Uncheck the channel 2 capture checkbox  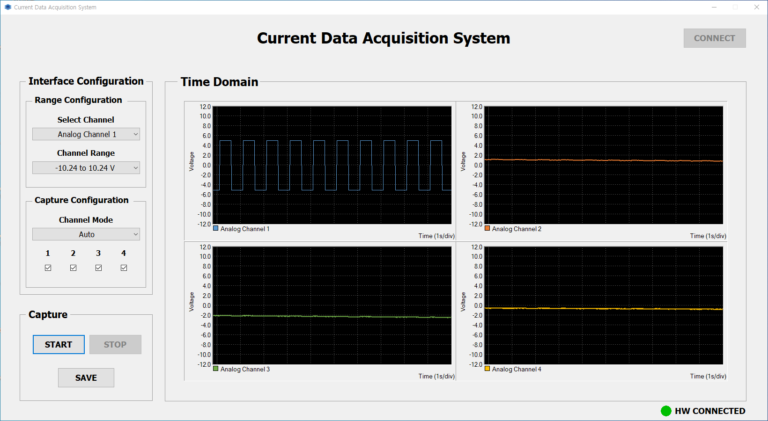tap(73, 268)
